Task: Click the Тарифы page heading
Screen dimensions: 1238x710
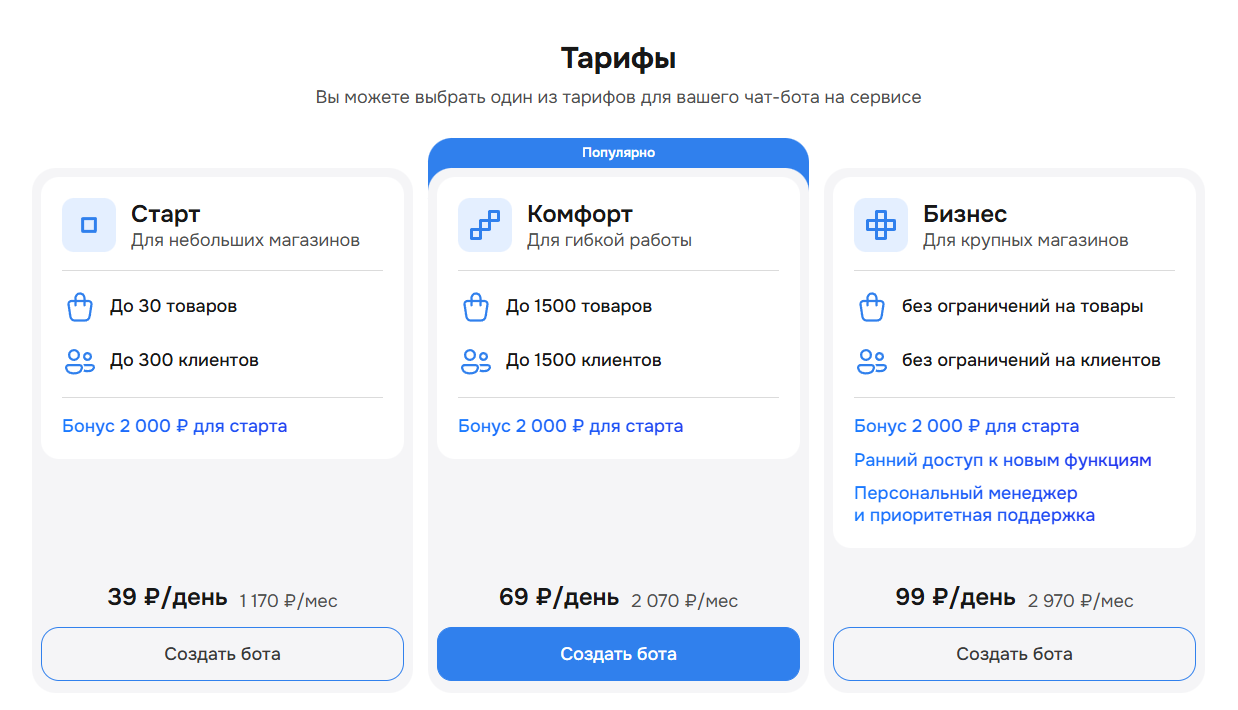Action: pyautogui.click(x=618, y=58)
